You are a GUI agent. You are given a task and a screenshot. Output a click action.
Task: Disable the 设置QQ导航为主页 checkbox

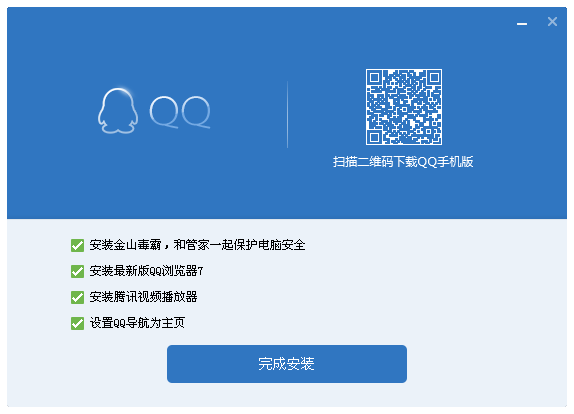coord(77,323)
